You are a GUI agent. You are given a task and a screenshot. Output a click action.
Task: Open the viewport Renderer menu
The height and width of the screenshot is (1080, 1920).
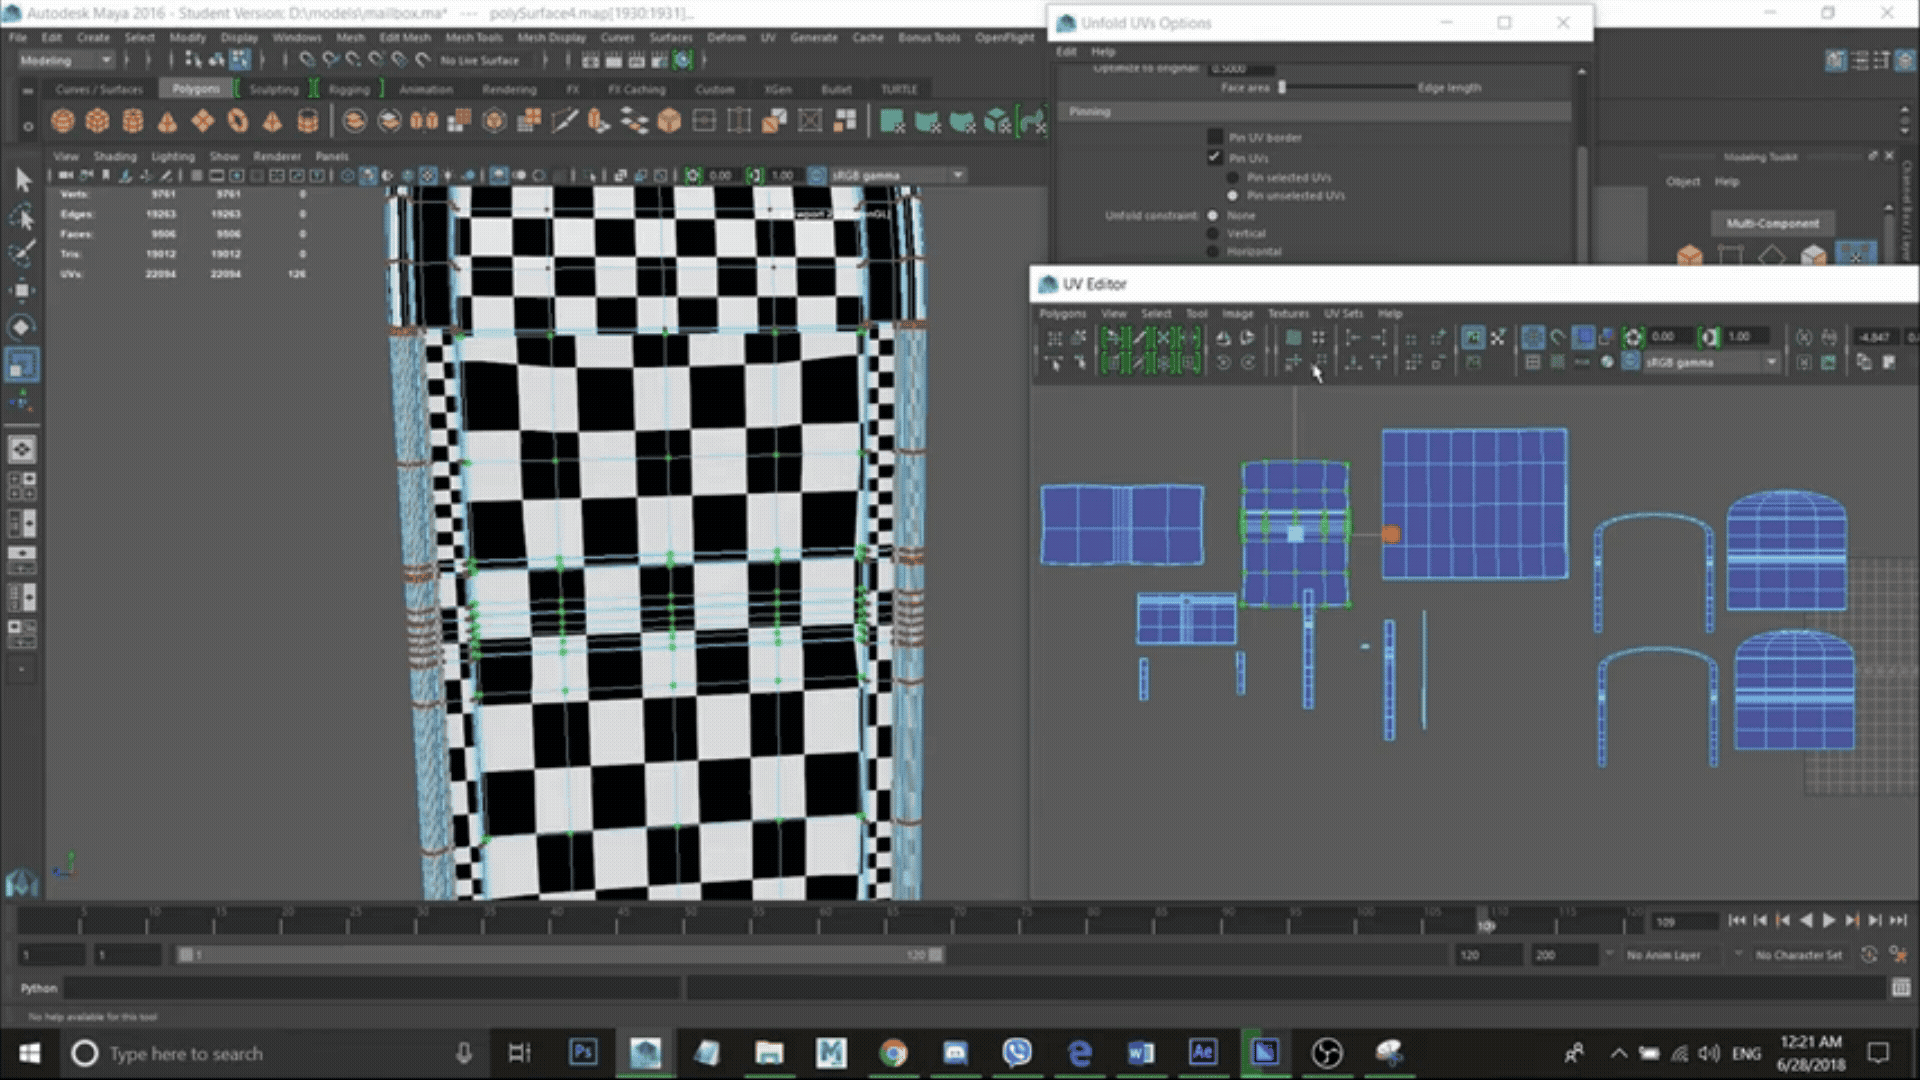coord(277,157)
